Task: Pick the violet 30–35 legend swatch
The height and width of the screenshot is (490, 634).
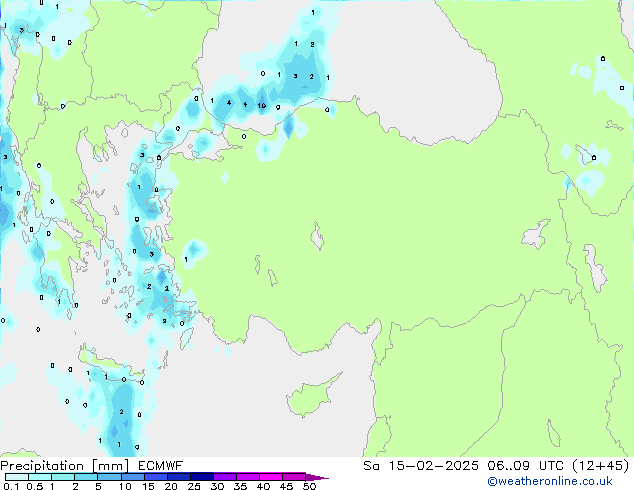Action: click(225, 477)
